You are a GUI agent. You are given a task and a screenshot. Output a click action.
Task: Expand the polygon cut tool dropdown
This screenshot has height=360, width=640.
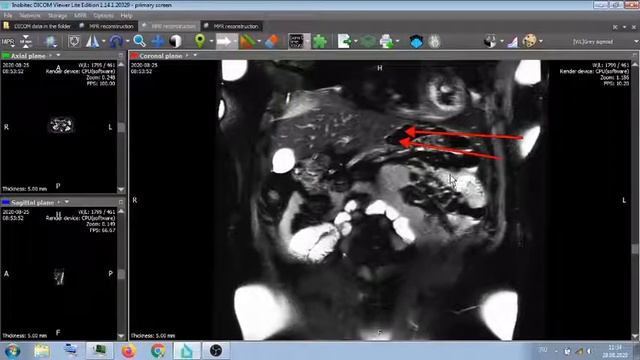(x=259, y=42)
